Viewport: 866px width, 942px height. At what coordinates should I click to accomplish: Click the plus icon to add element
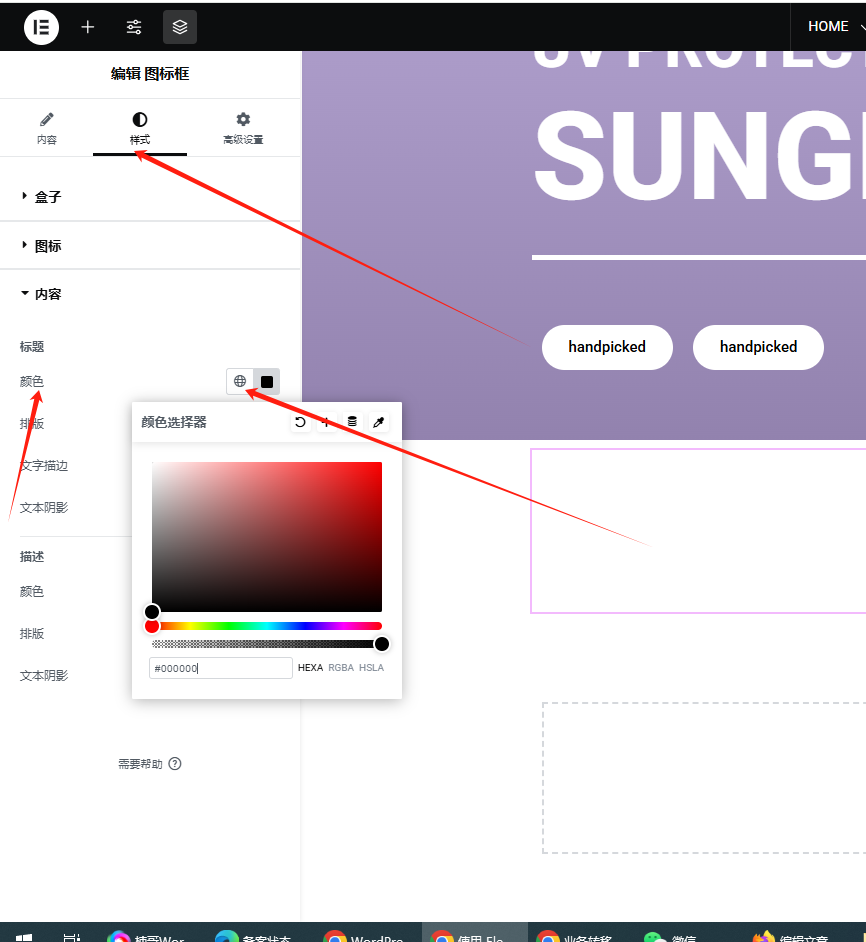(88, 27)
